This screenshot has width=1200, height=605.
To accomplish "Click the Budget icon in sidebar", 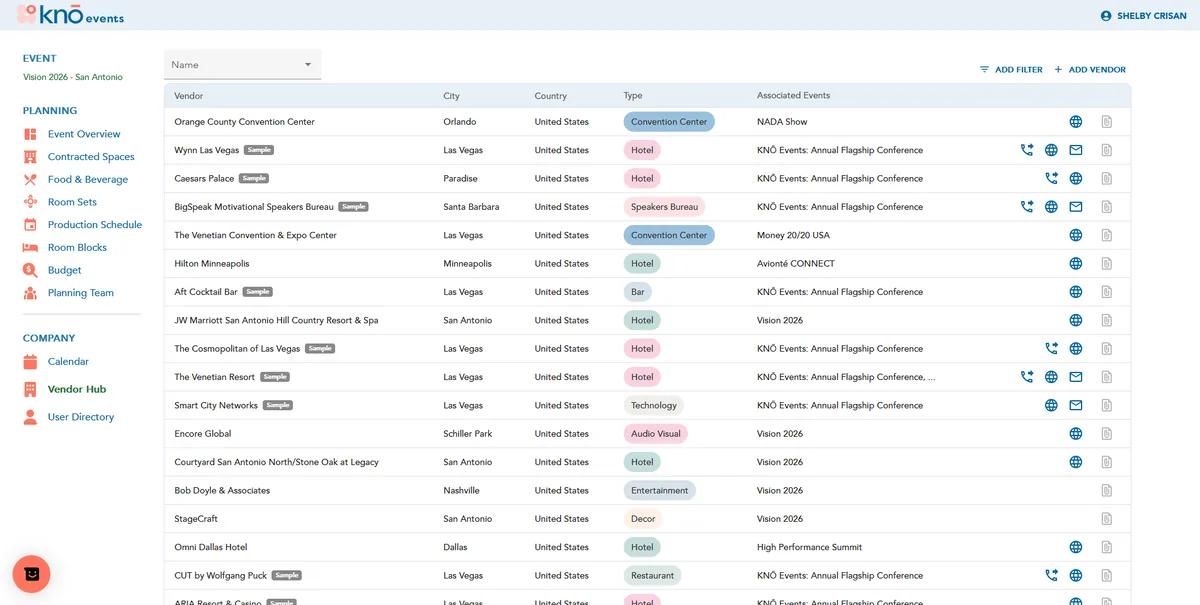I will click(x=30, y=270).
